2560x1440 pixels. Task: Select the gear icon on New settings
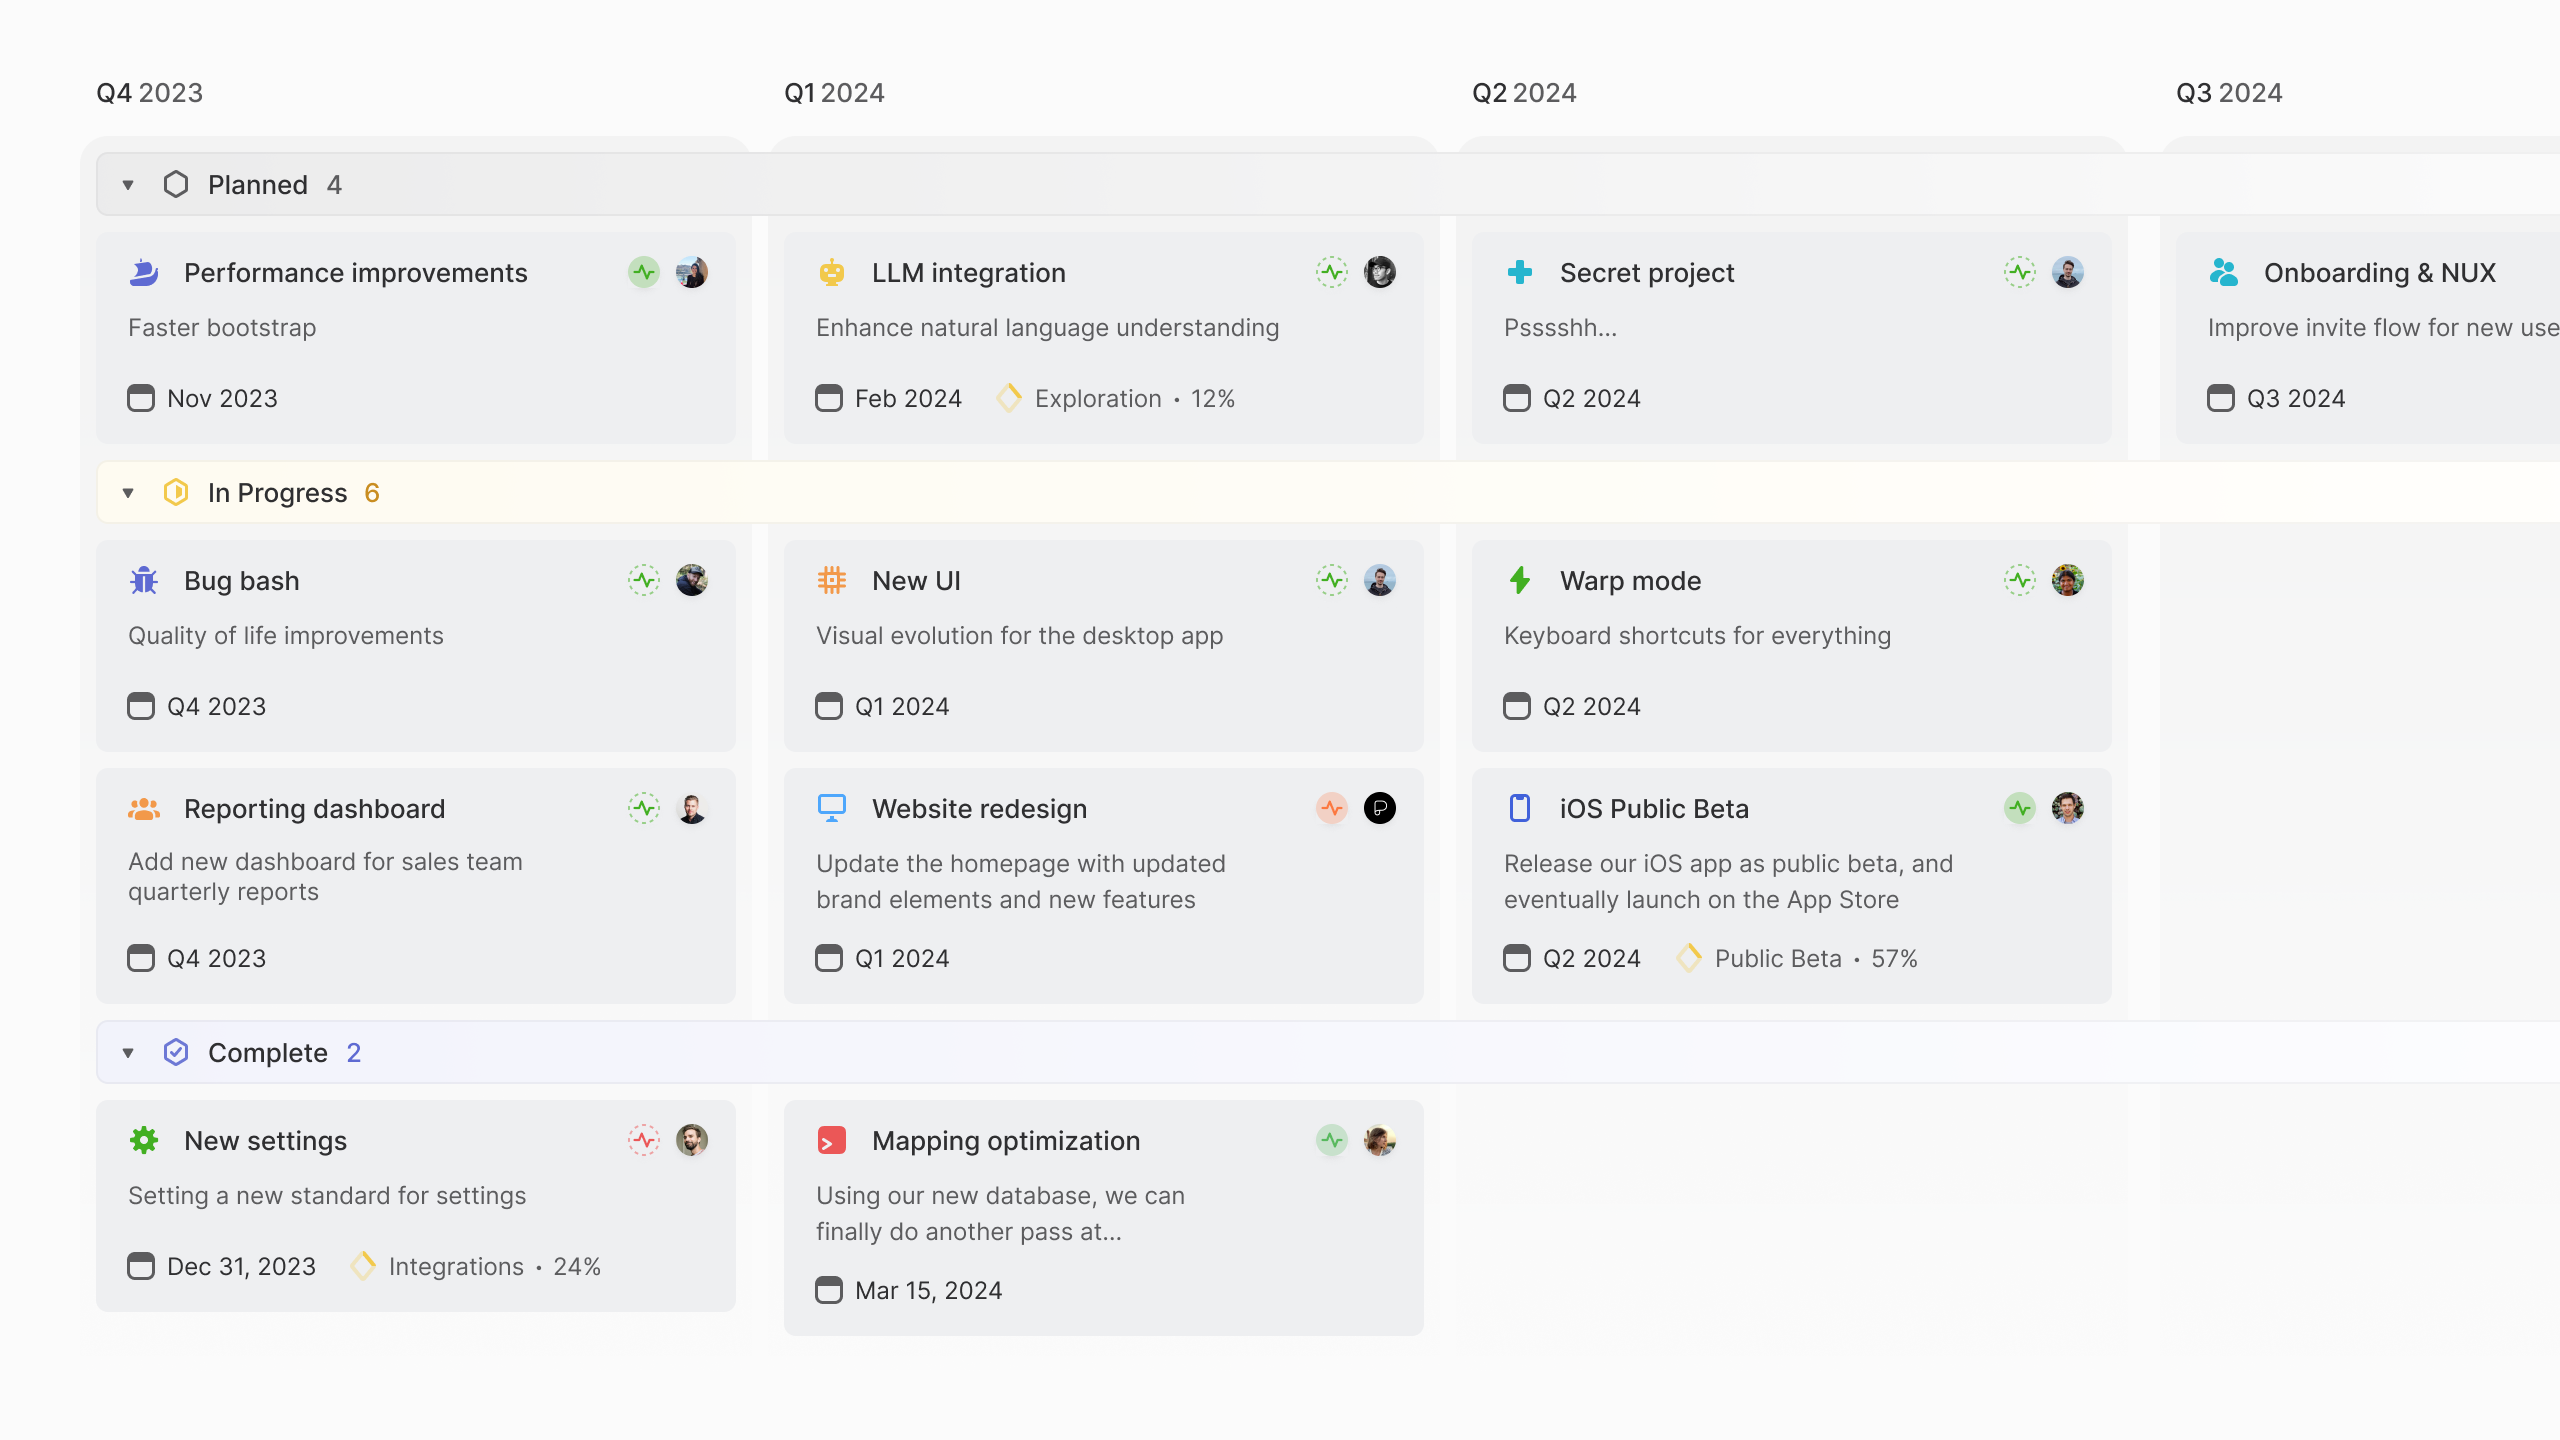point(143,1140)
